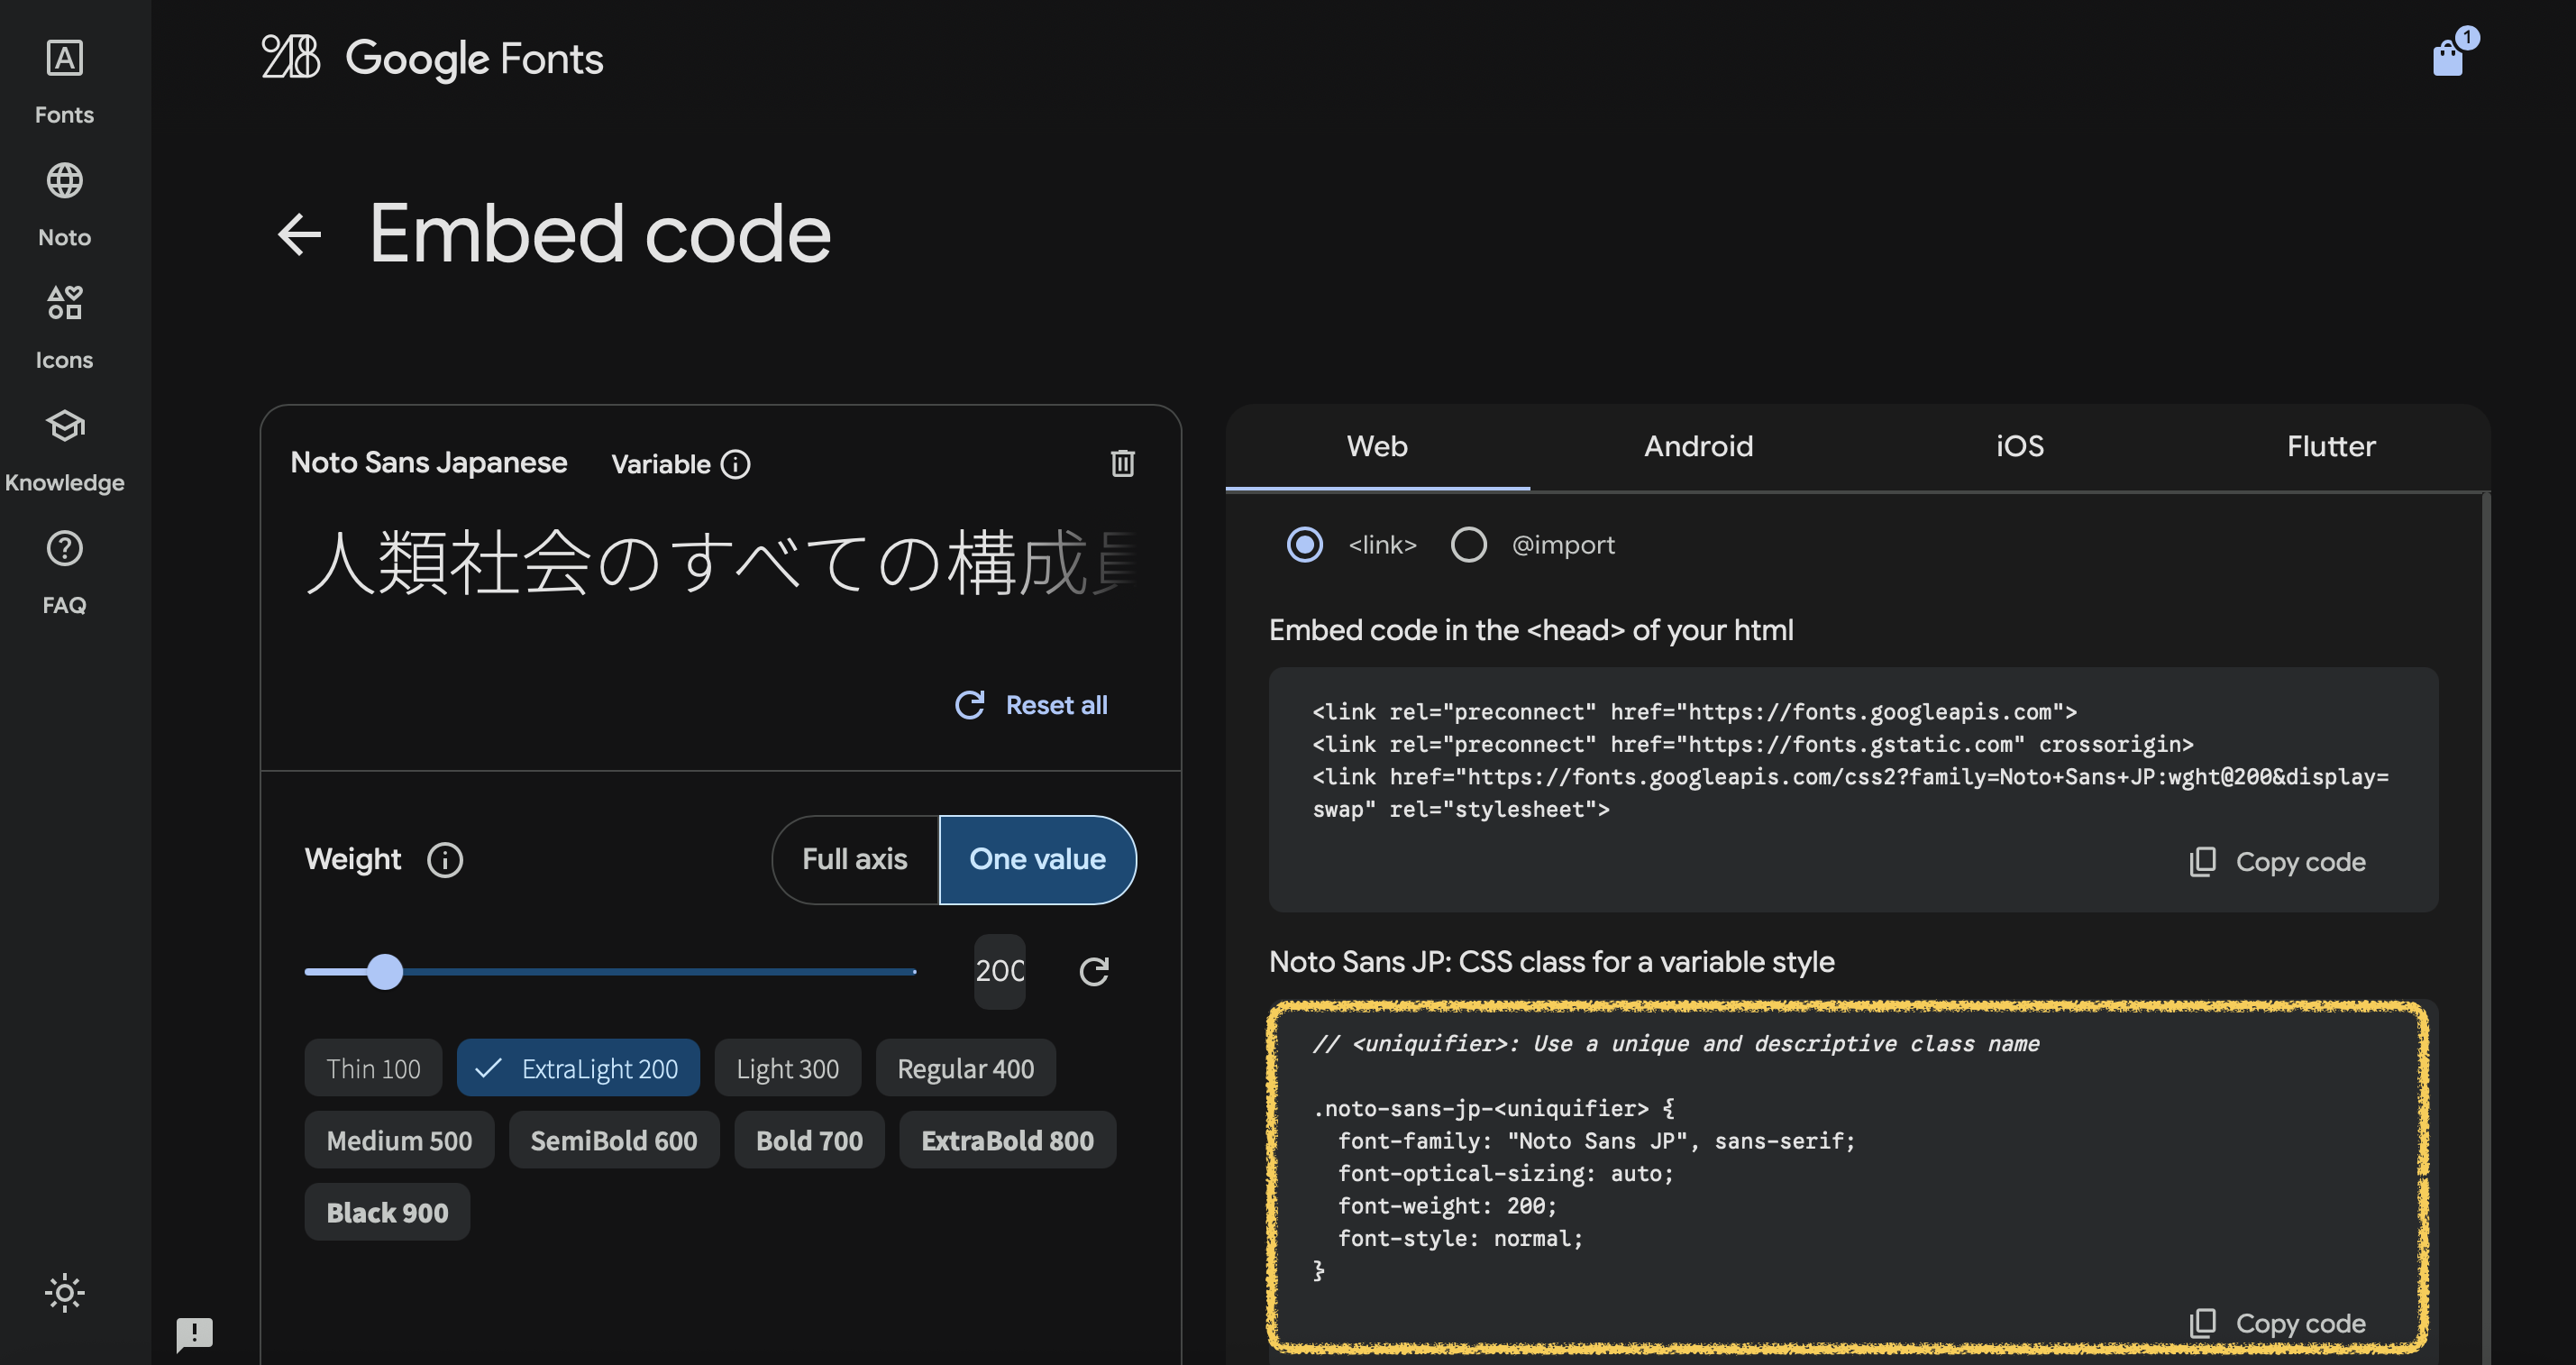Select the One value option
The height and width of the screenshot is (1365, 2576).
coord(1037,860)
